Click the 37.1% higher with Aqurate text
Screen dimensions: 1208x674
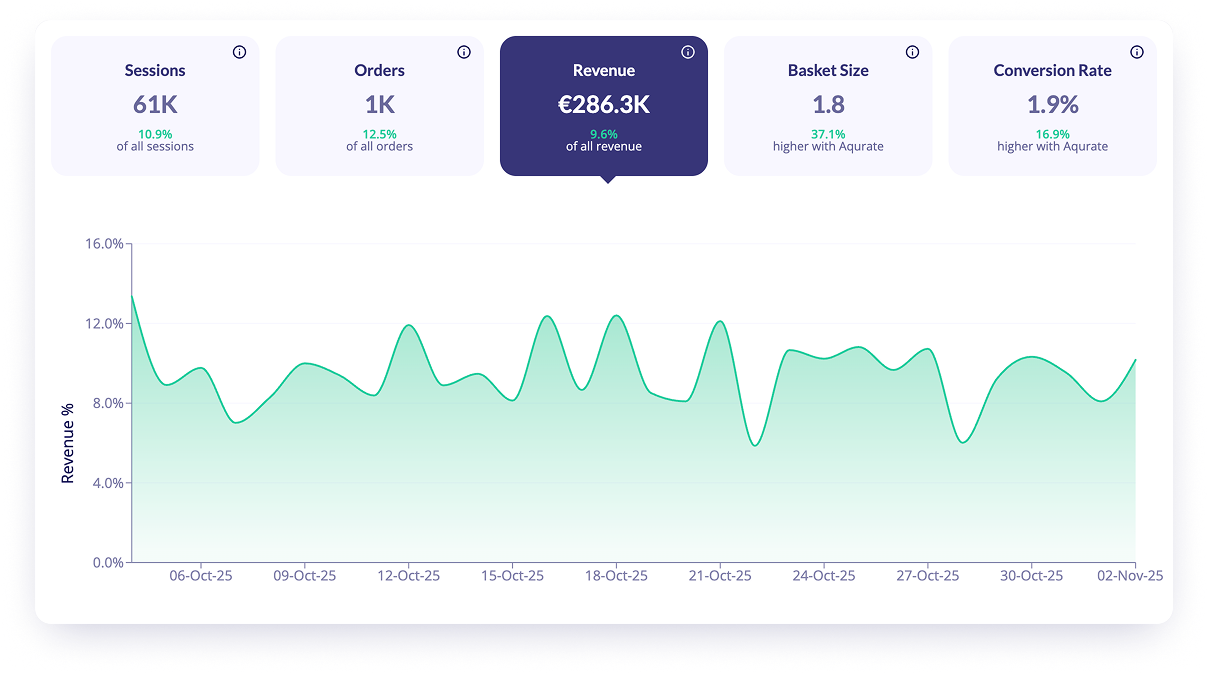coord(828,140)
